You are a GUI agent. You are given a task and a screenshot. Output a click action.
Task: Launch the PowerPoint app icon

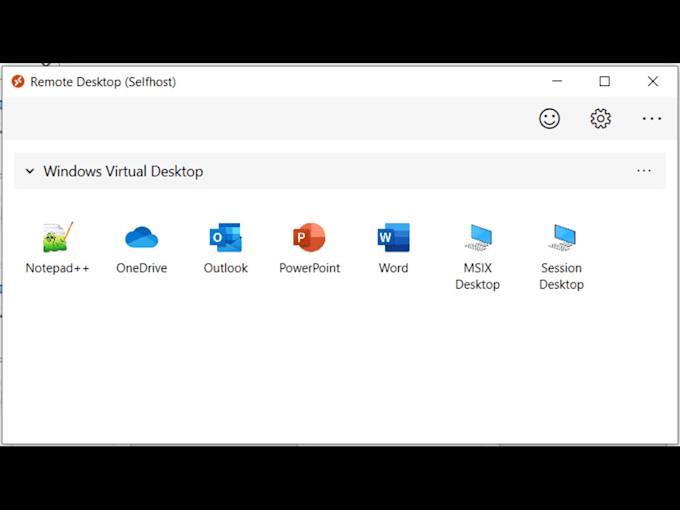[x=309, y=237]
